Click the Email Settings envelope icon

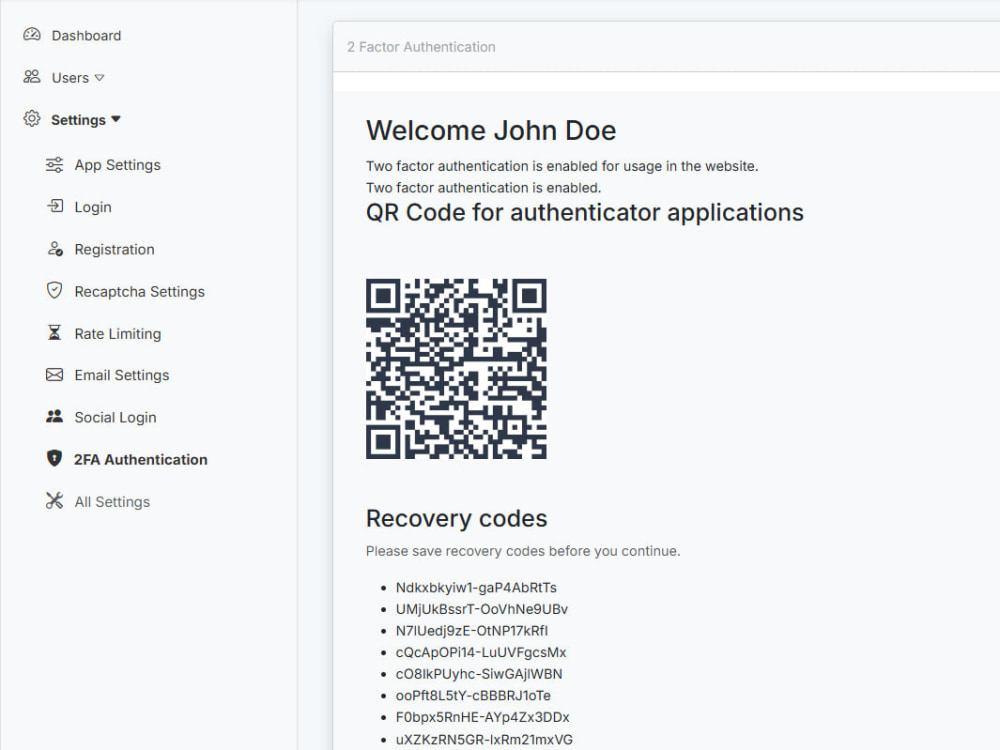point(55,375)
